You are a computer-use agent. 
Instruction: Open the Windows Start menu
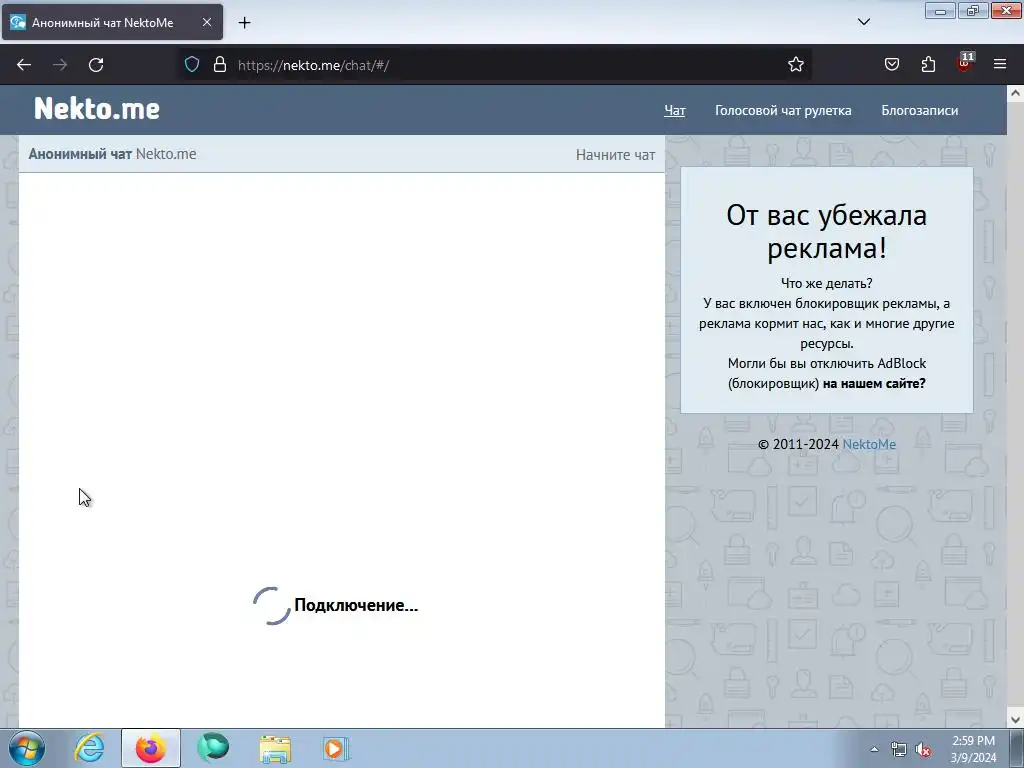(x=27, y=748)
